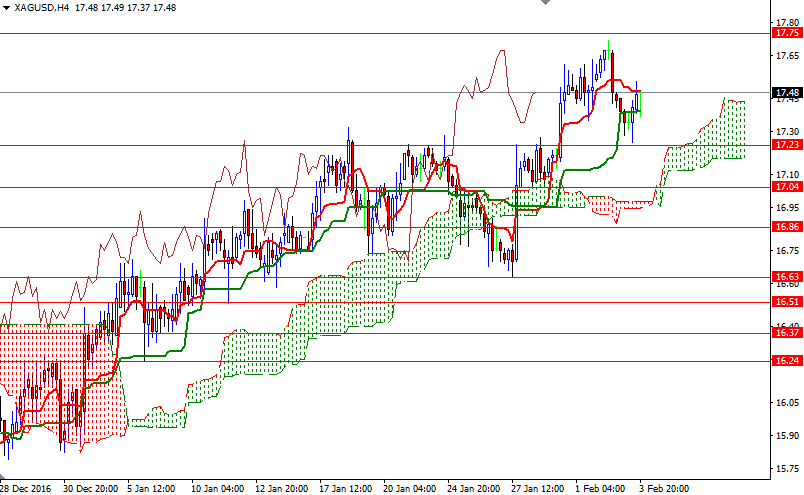Click the 12 Jan 20:00 time label
This screenshot has height=495, width=804.
pos(282,488)
